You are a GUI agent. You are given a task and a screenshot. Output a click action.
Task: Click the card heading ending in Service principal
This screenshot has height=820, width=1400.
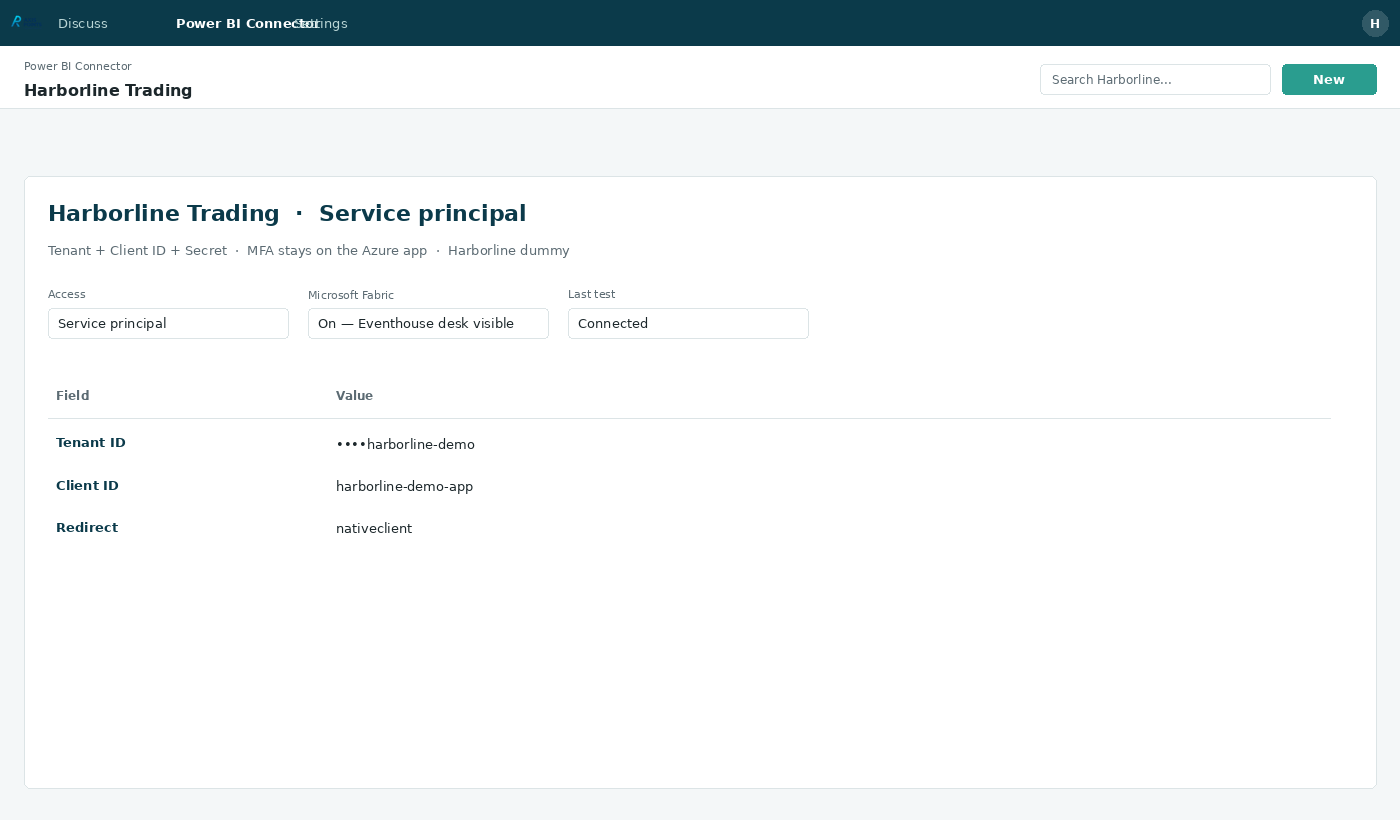pyautogui.click(x=287, y=213)
